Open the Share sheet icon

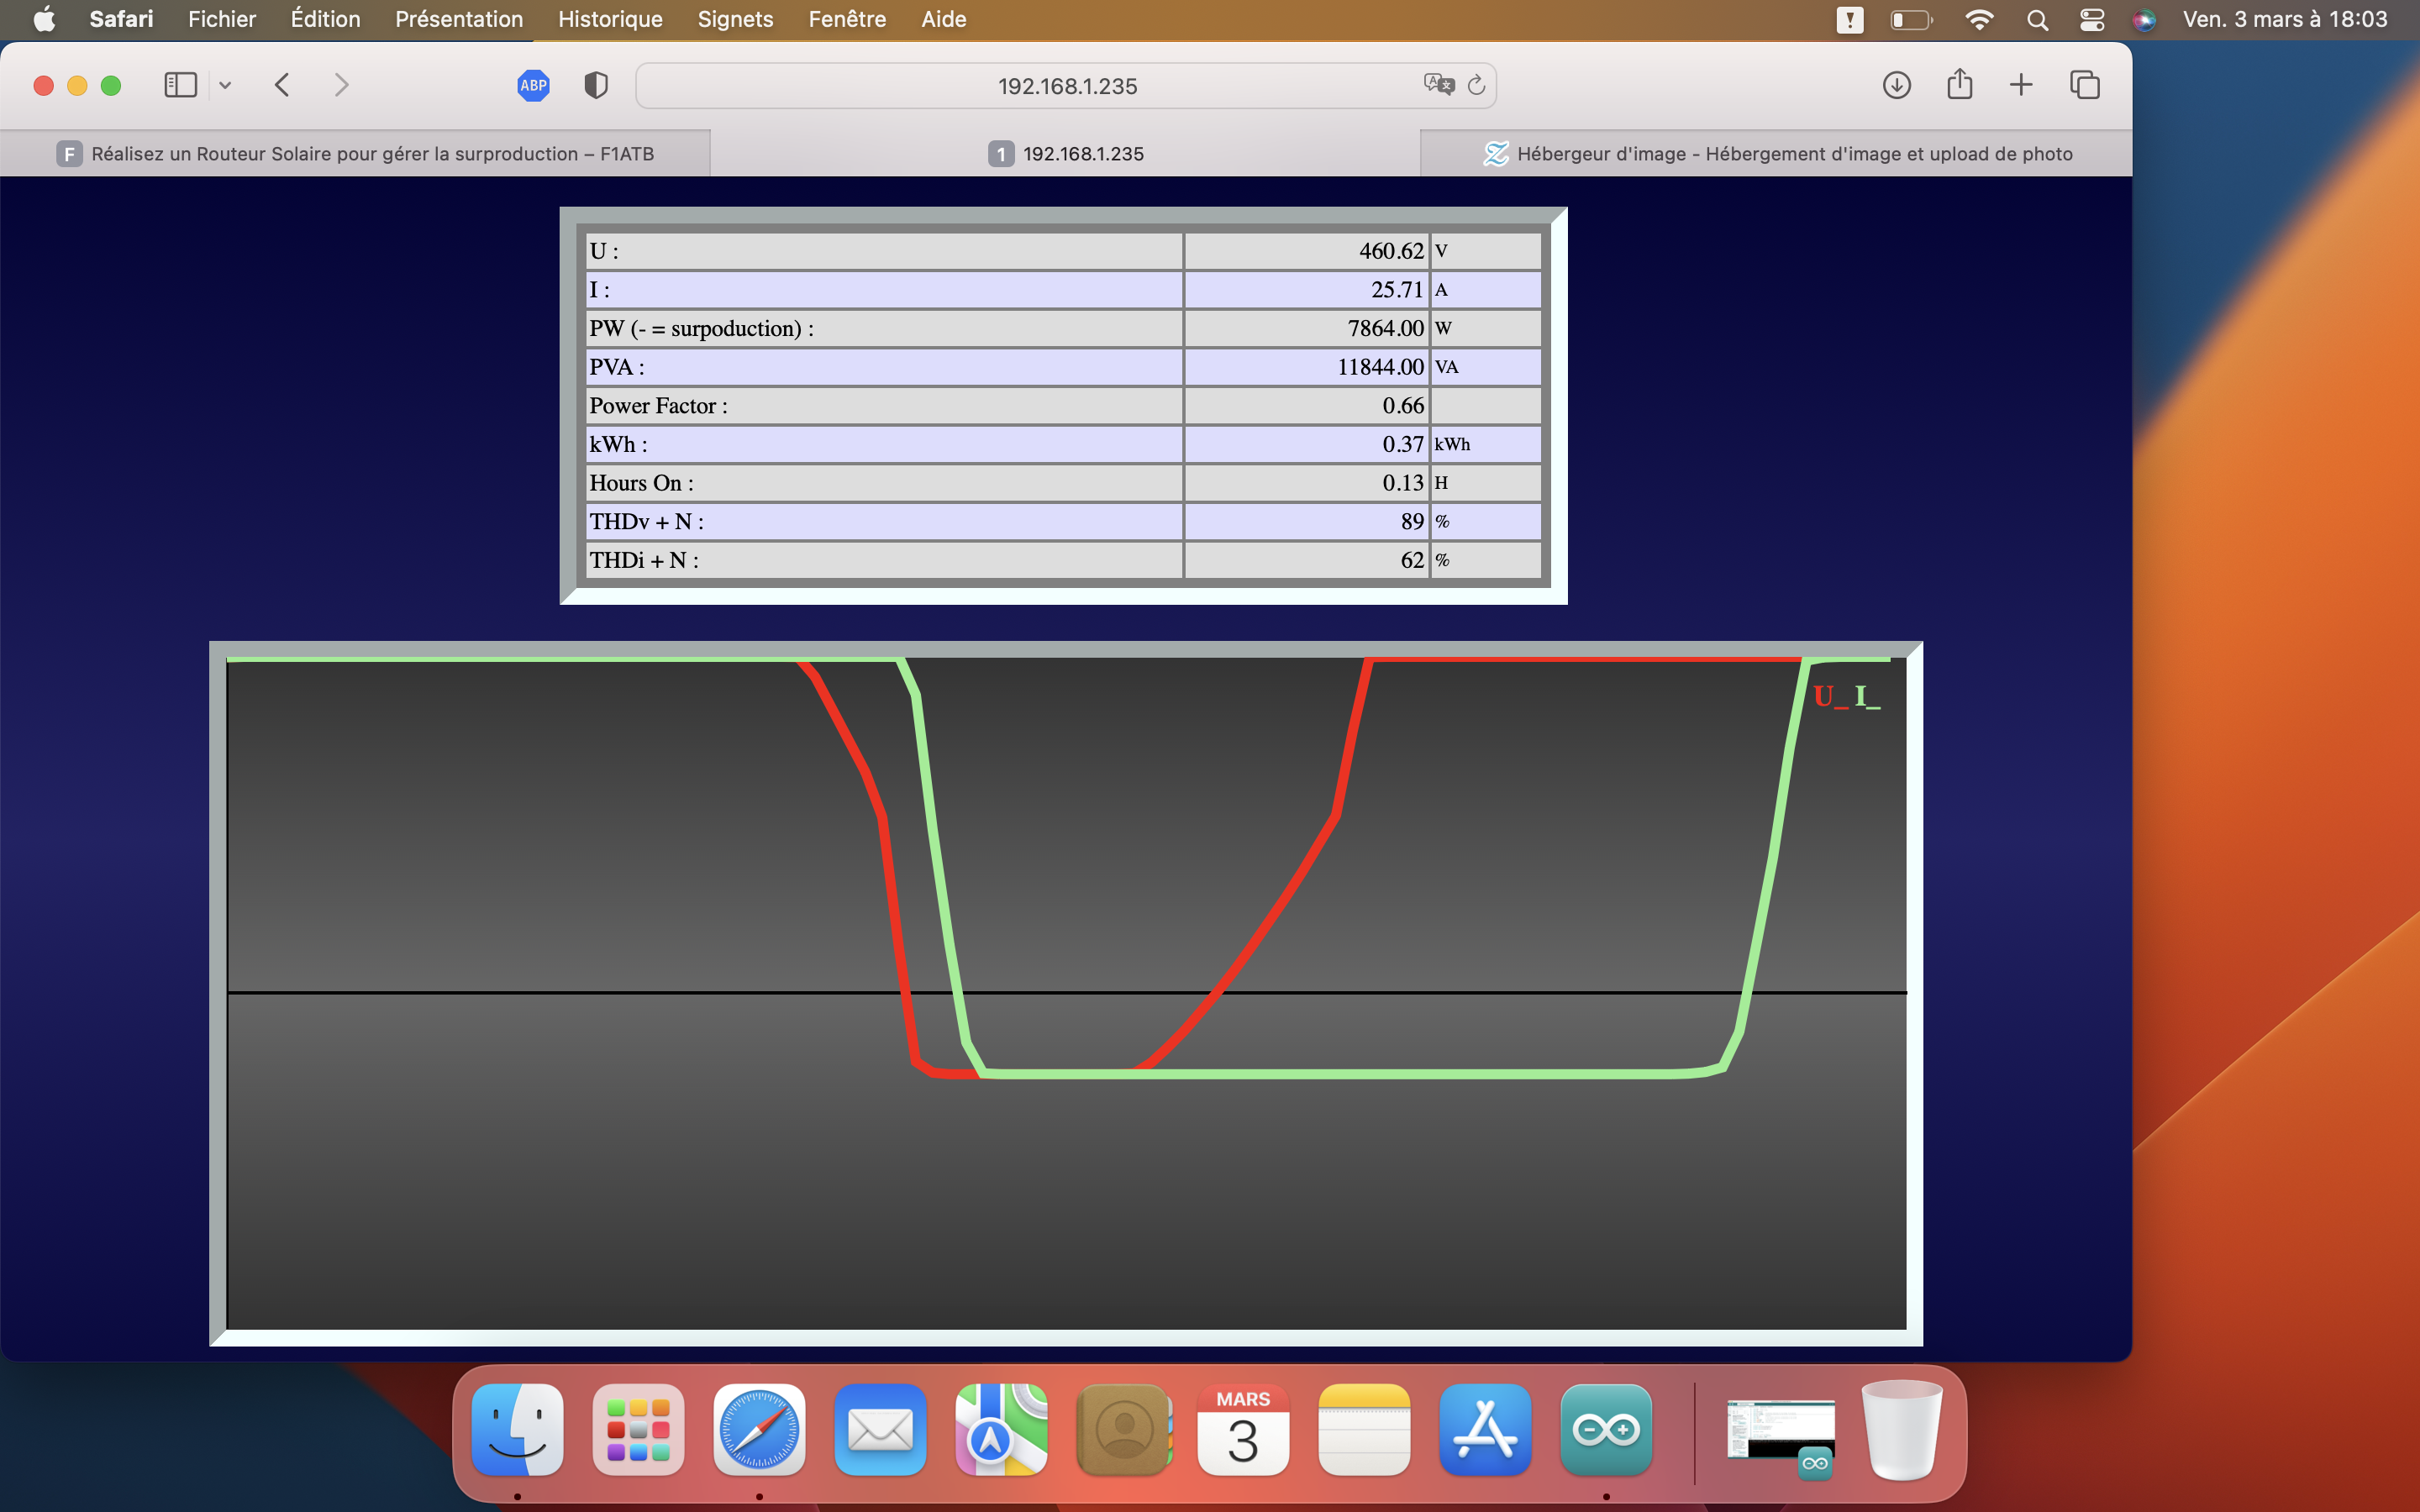(x=1959, y=85)
